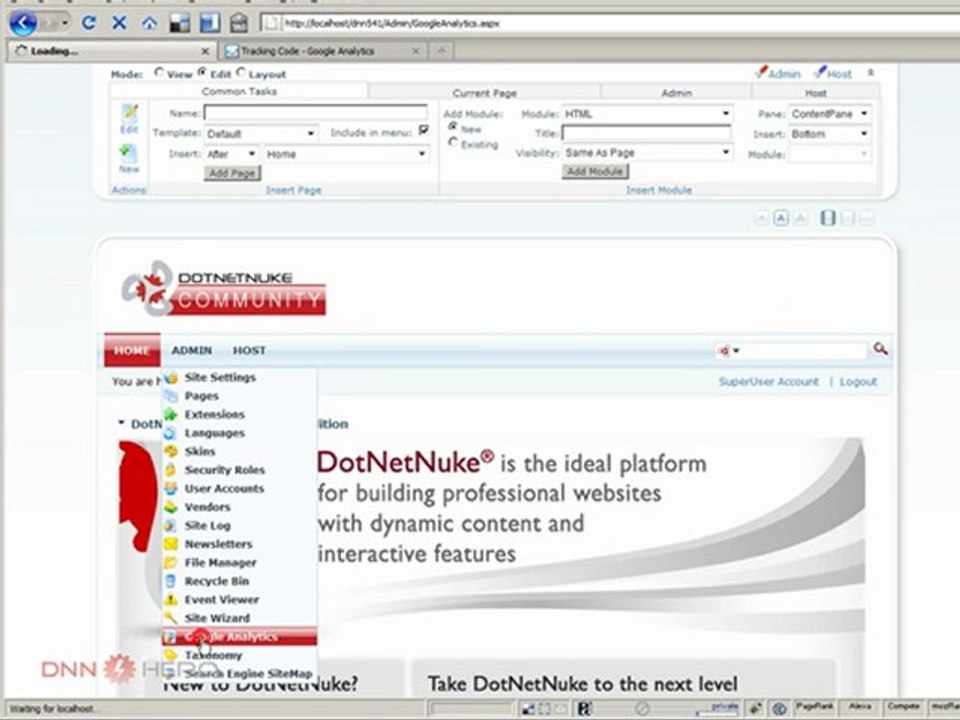The width and height of the screenshot is (960, 720).
Task: Select the Edit mode radio button
Action: point(203,72)
